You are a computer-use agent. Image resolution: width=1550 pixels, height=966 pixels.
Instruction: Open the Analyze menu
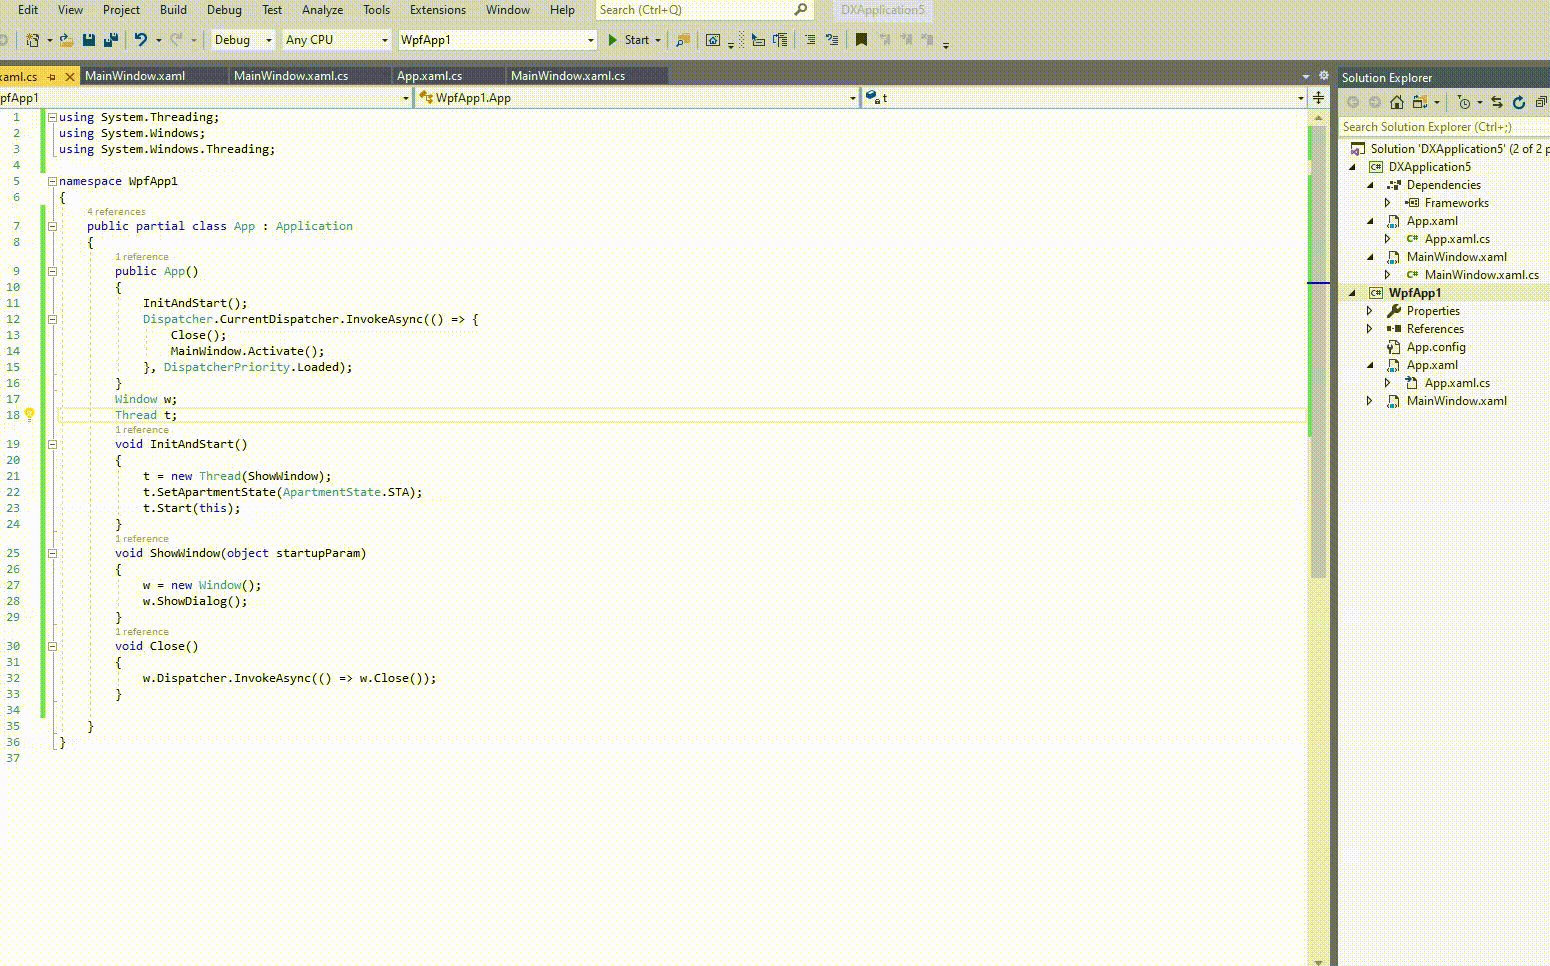tap(322, 10)
